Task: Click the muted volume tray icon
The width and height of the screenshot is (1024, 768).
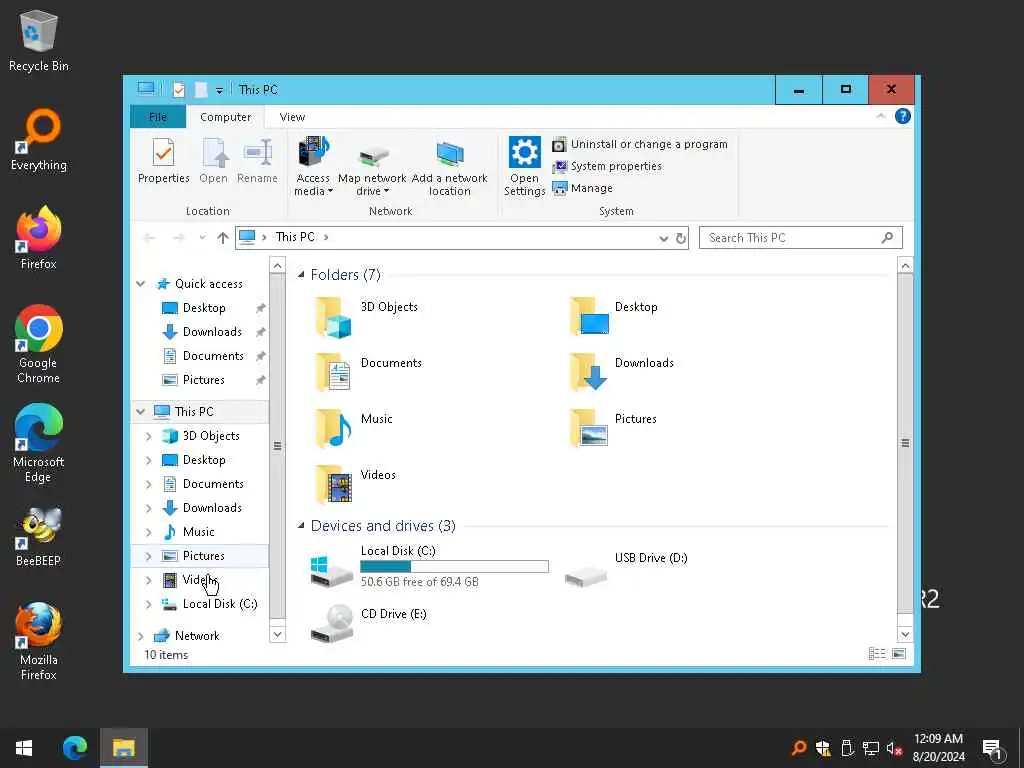Action: (895, 748)
